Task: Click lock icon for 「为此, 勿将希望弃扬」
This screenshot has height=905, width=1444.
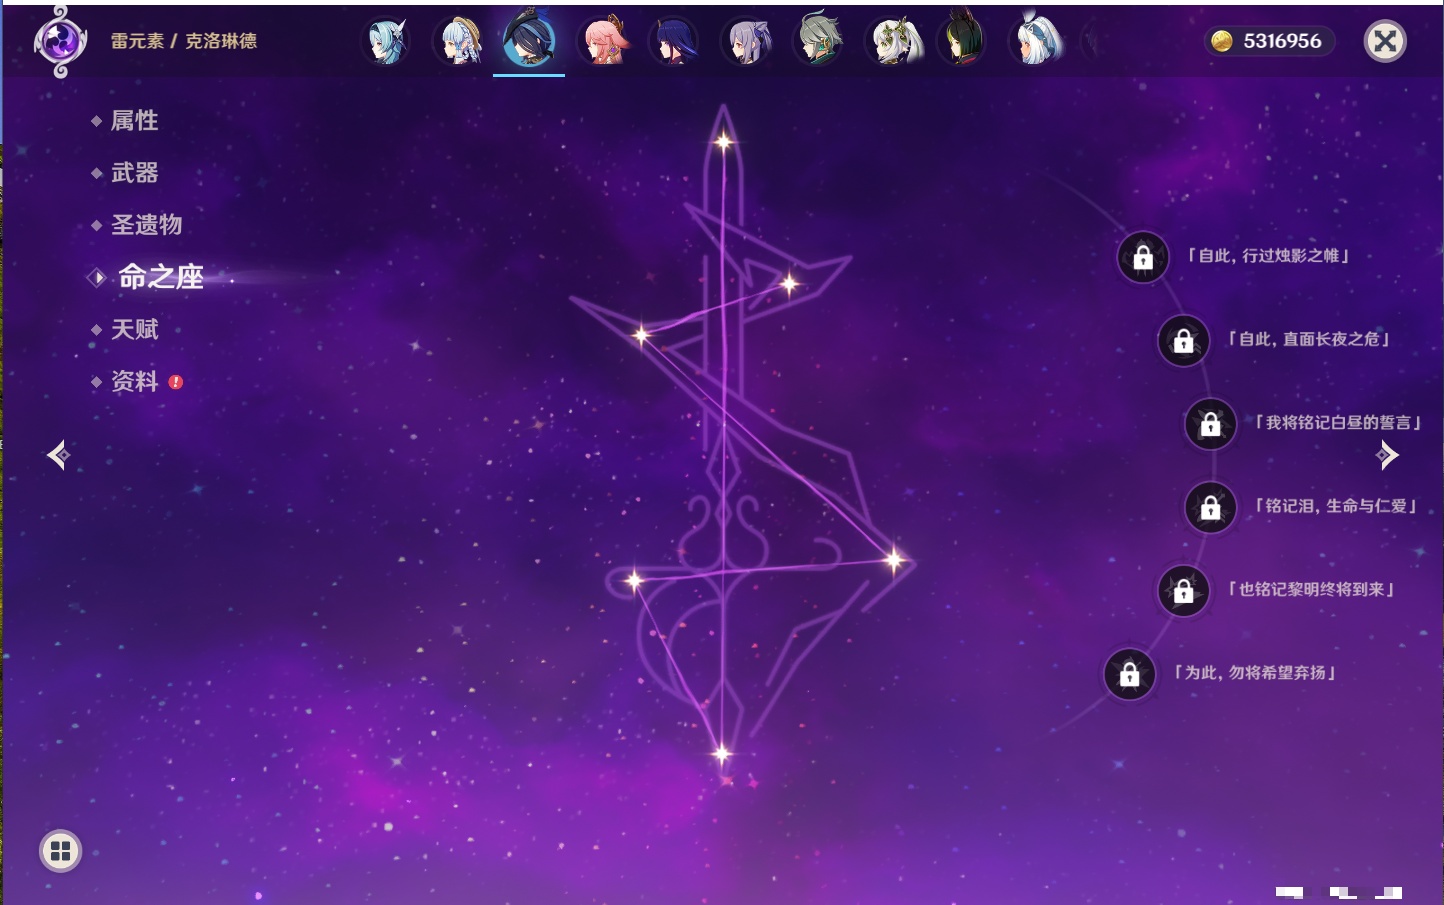Action: (1129, 675)
